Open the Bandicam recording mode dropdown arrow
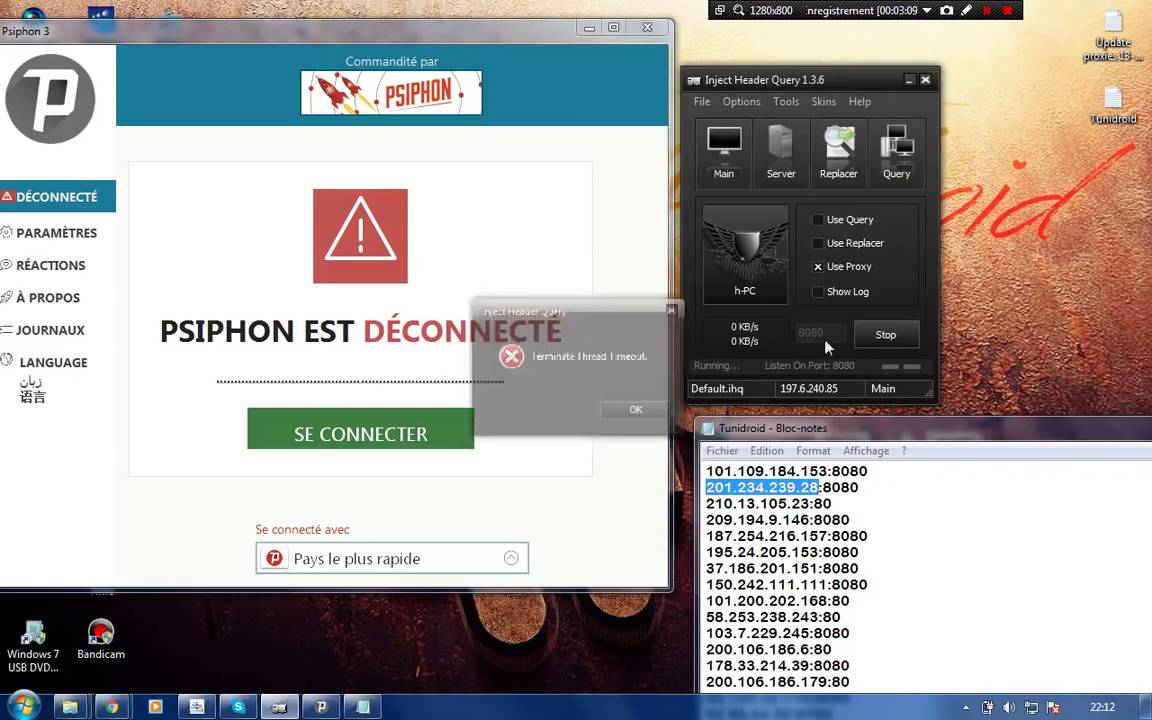Image resolution: width=1152 pixels, height=720 pixels. [x=926, y=10]
